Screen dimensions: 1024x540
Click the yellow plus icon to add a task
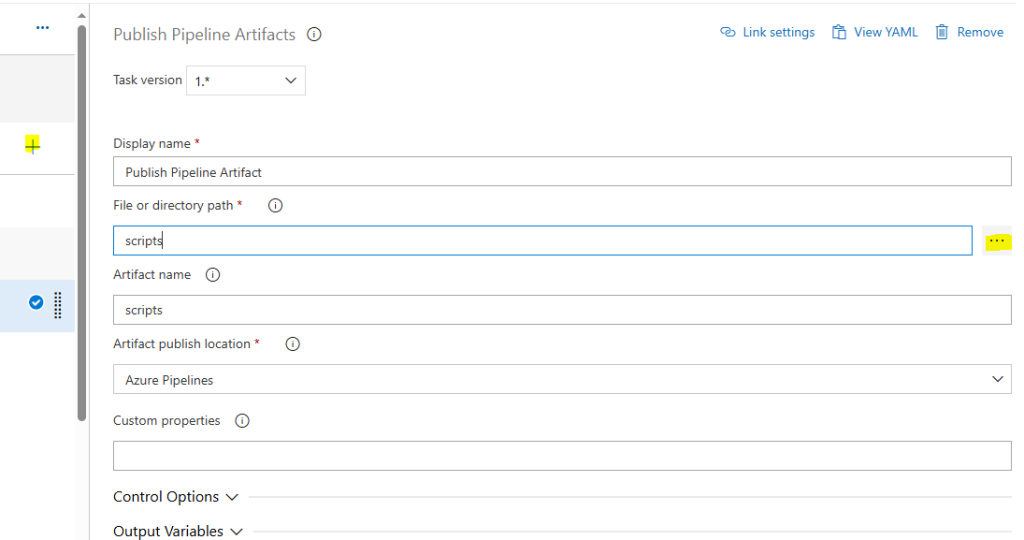(32, 145)
